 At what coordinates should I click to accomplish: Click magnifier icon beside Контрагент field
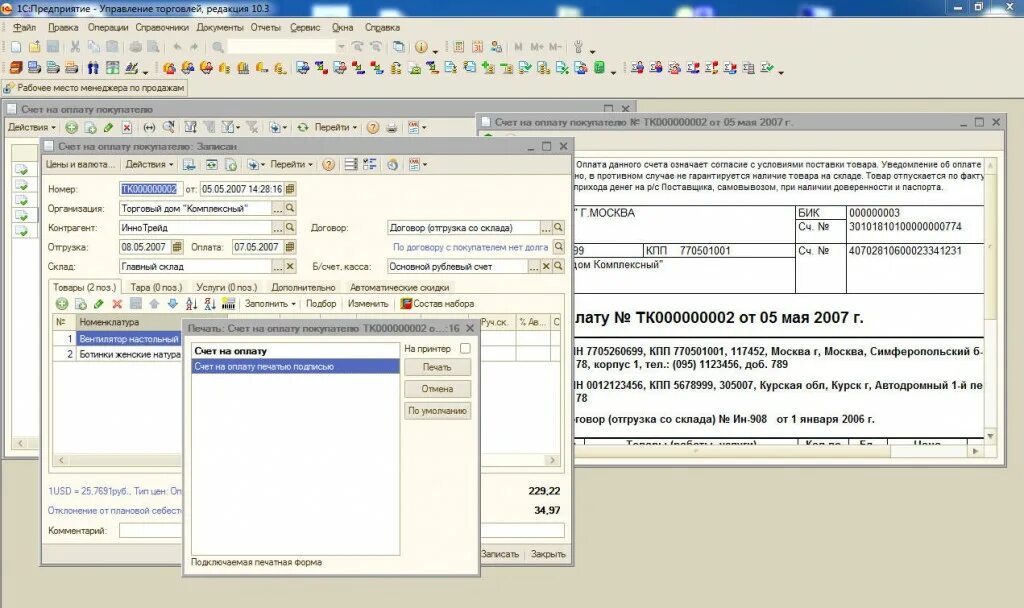[x=290, y=227]
